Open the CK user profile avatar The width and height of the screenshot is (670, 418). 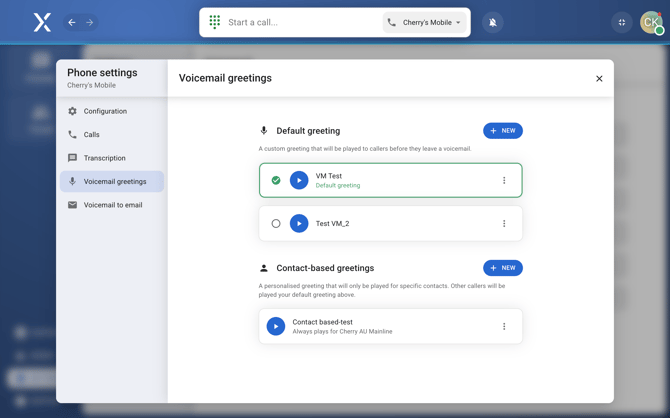651,22
